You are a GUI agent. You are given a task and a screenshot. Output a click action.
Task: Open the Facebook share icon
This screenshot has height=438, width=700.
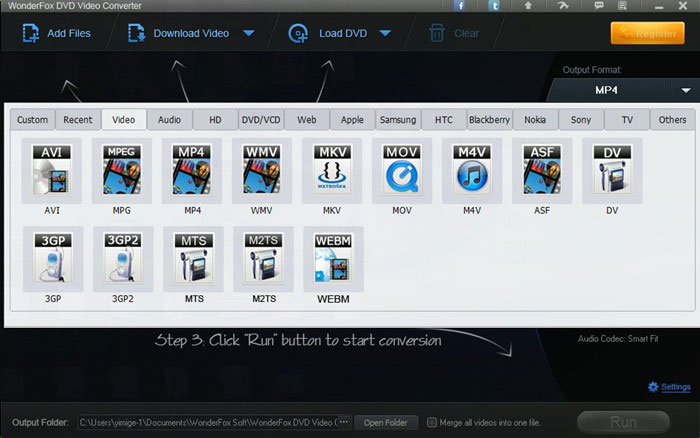click(459, 6)
